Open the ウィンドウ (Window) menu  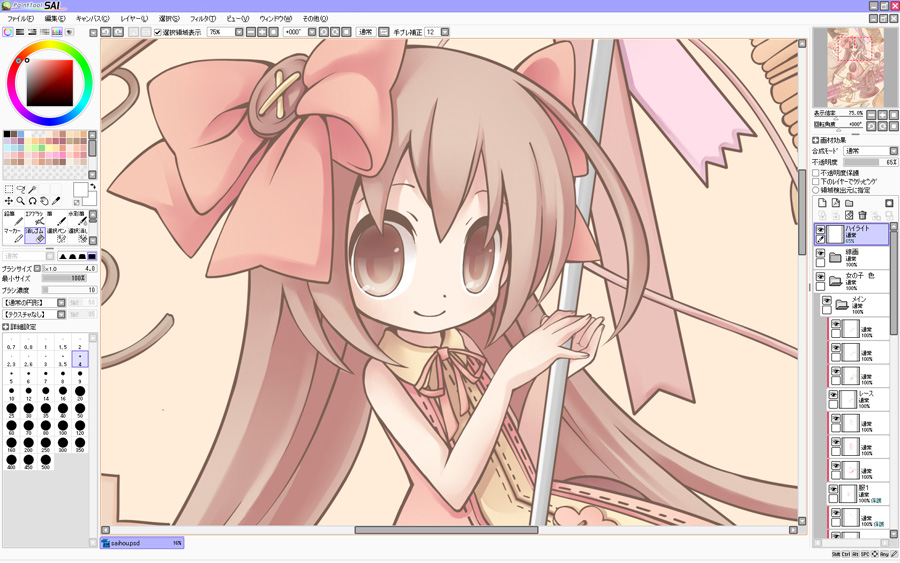(276, 18)
